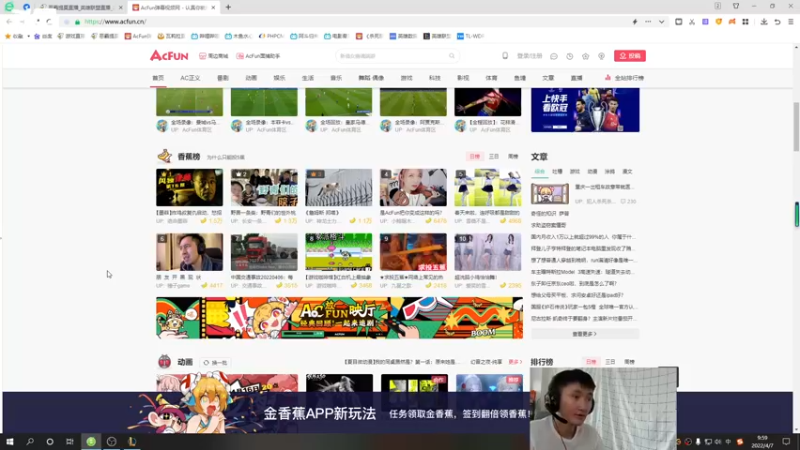The width and height of the screenshot is (800, 450).
Task: Open browser hamburger menu
Action: (790, 22)
